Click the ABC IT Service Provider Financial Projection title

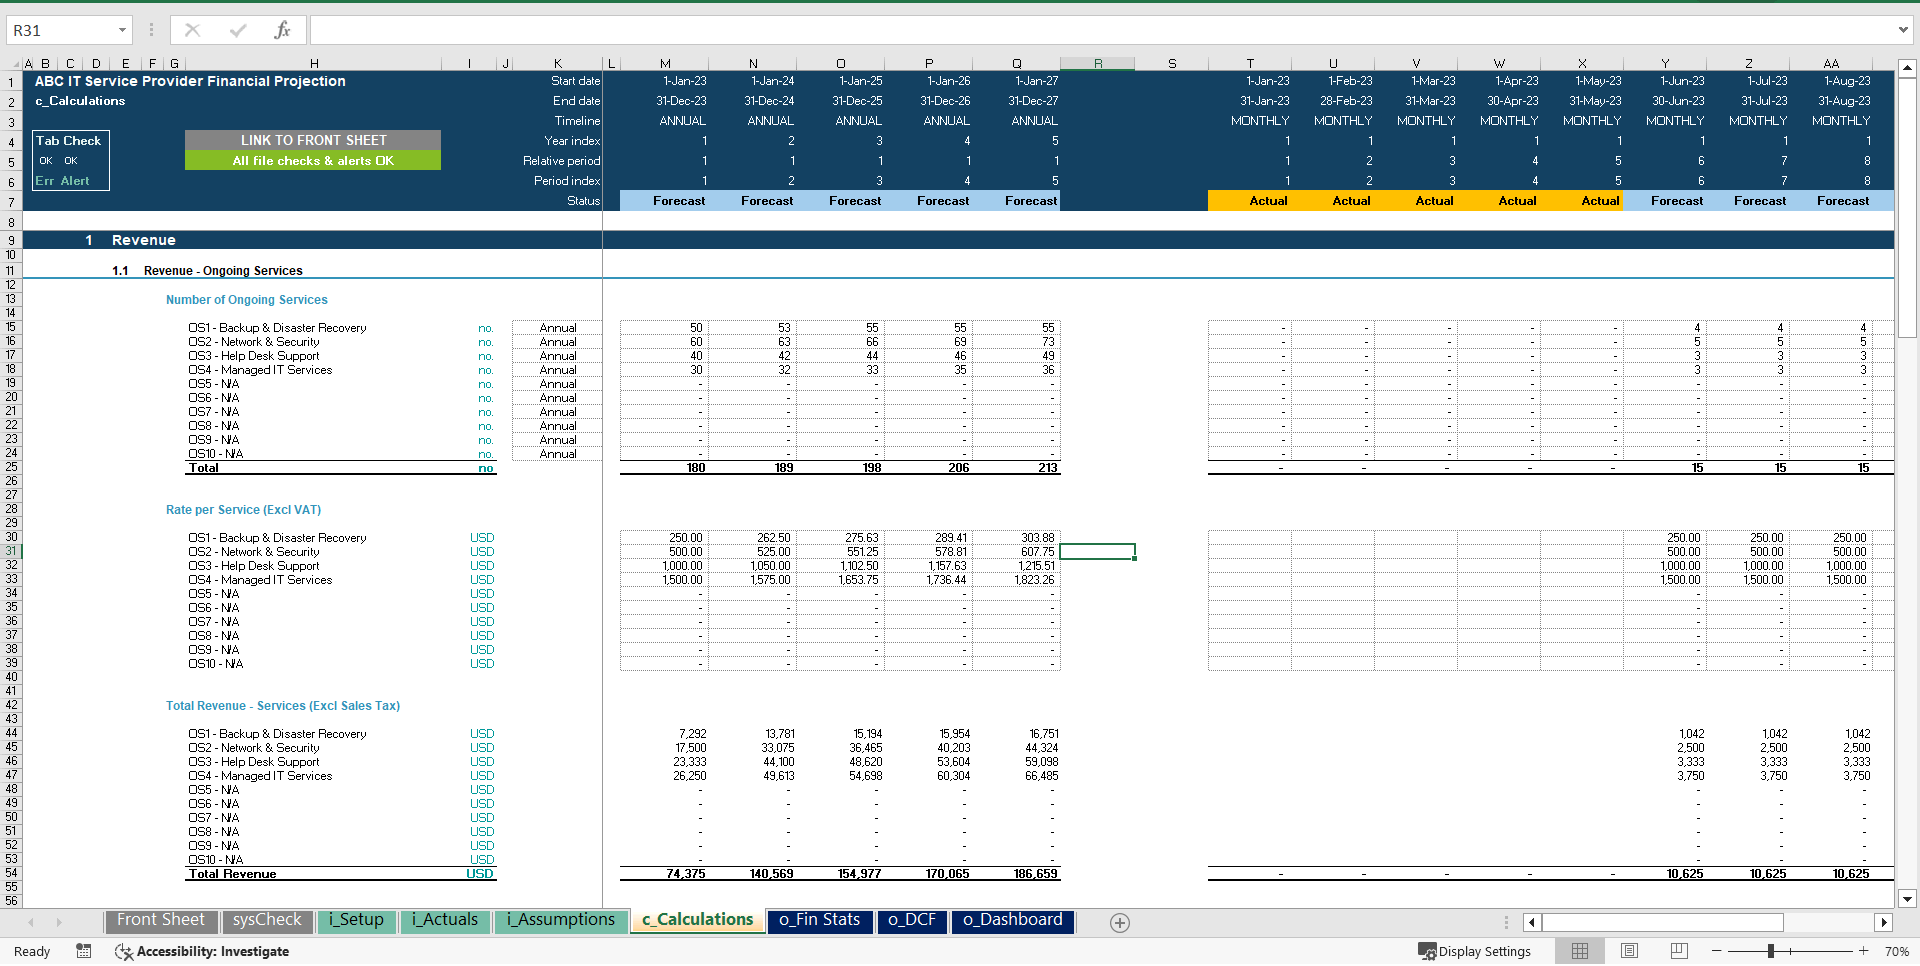[190, 81]
